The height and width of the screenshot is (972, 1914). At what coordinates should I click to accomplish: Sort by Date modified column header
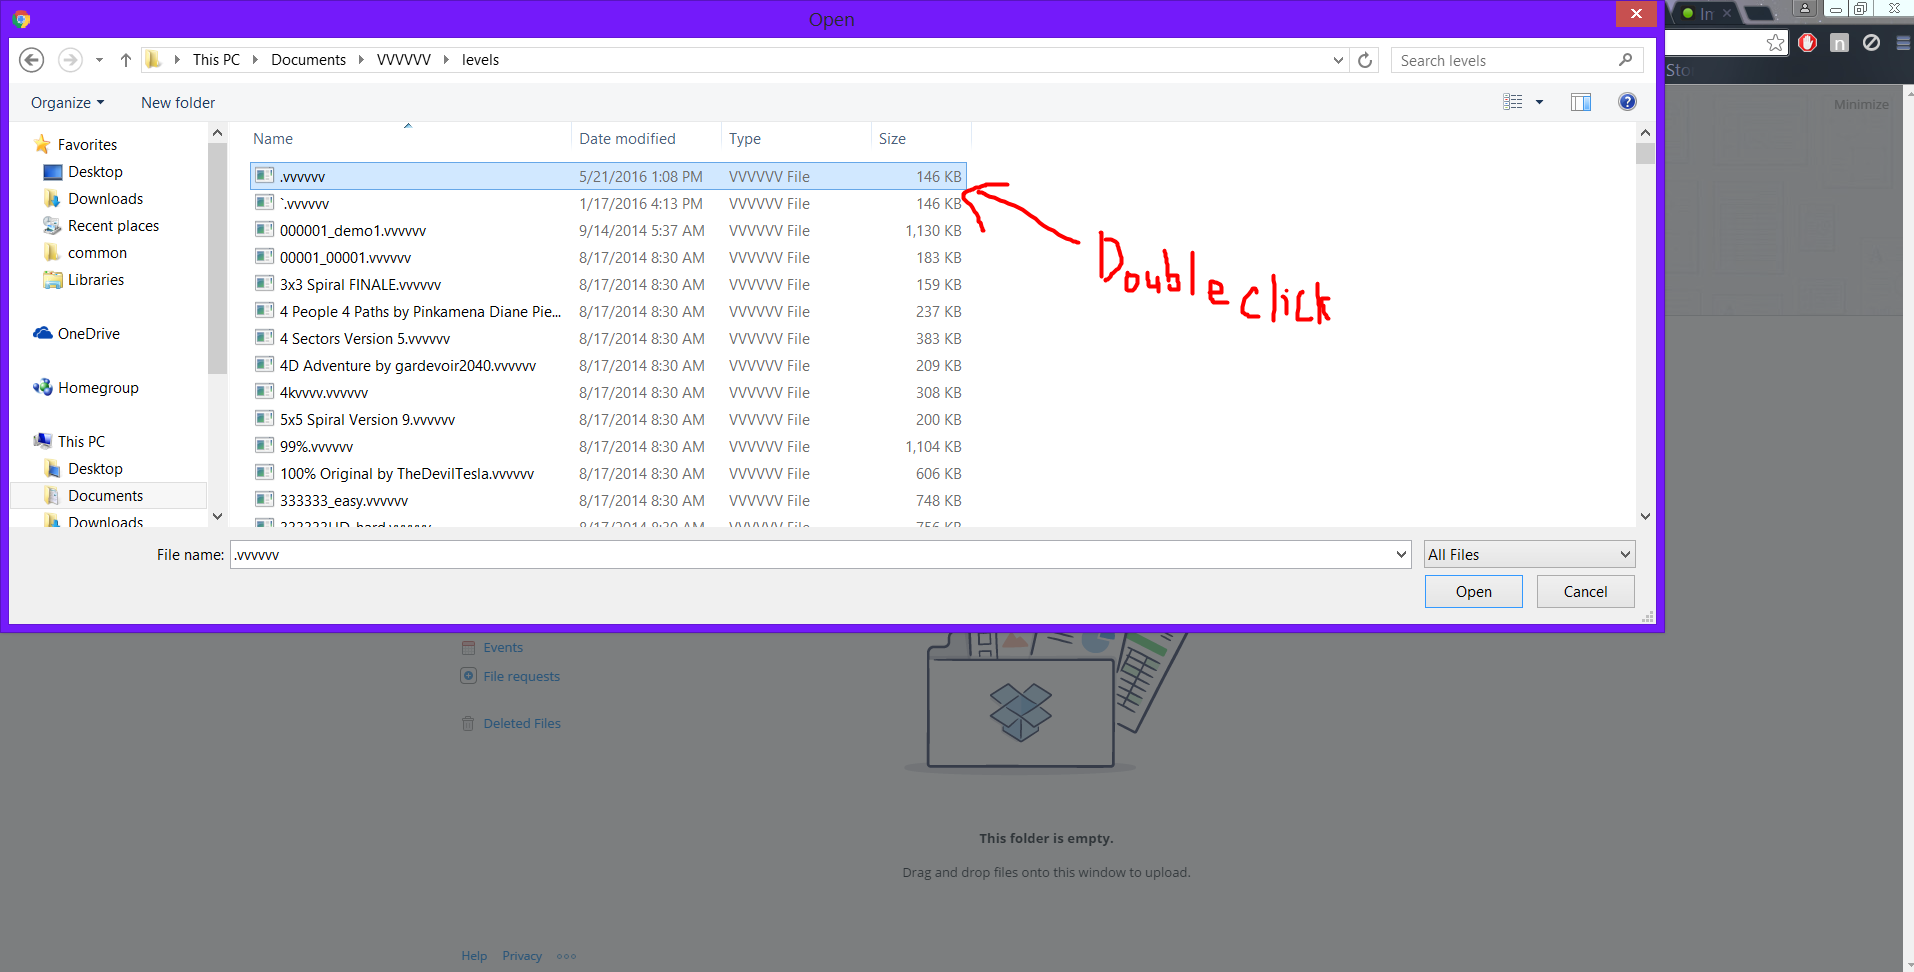point(627,139)
